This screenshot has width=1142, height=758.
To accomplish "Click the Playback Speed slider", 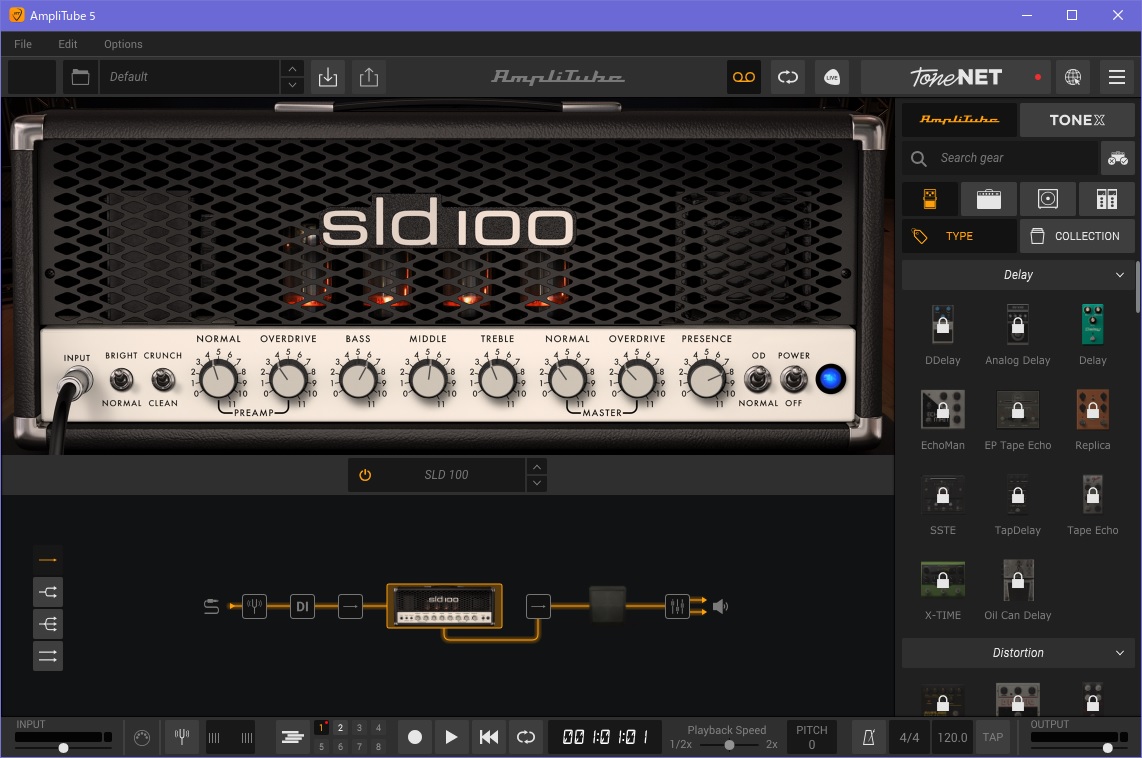I will tap(729, 744).
